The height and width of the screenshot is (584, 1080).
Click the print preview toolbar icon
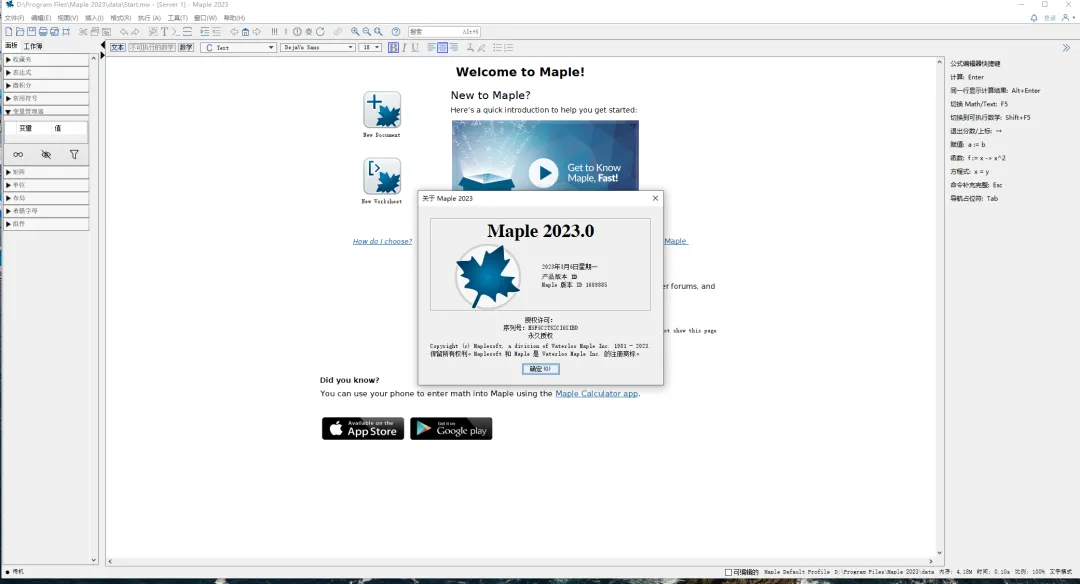point(54,32)
